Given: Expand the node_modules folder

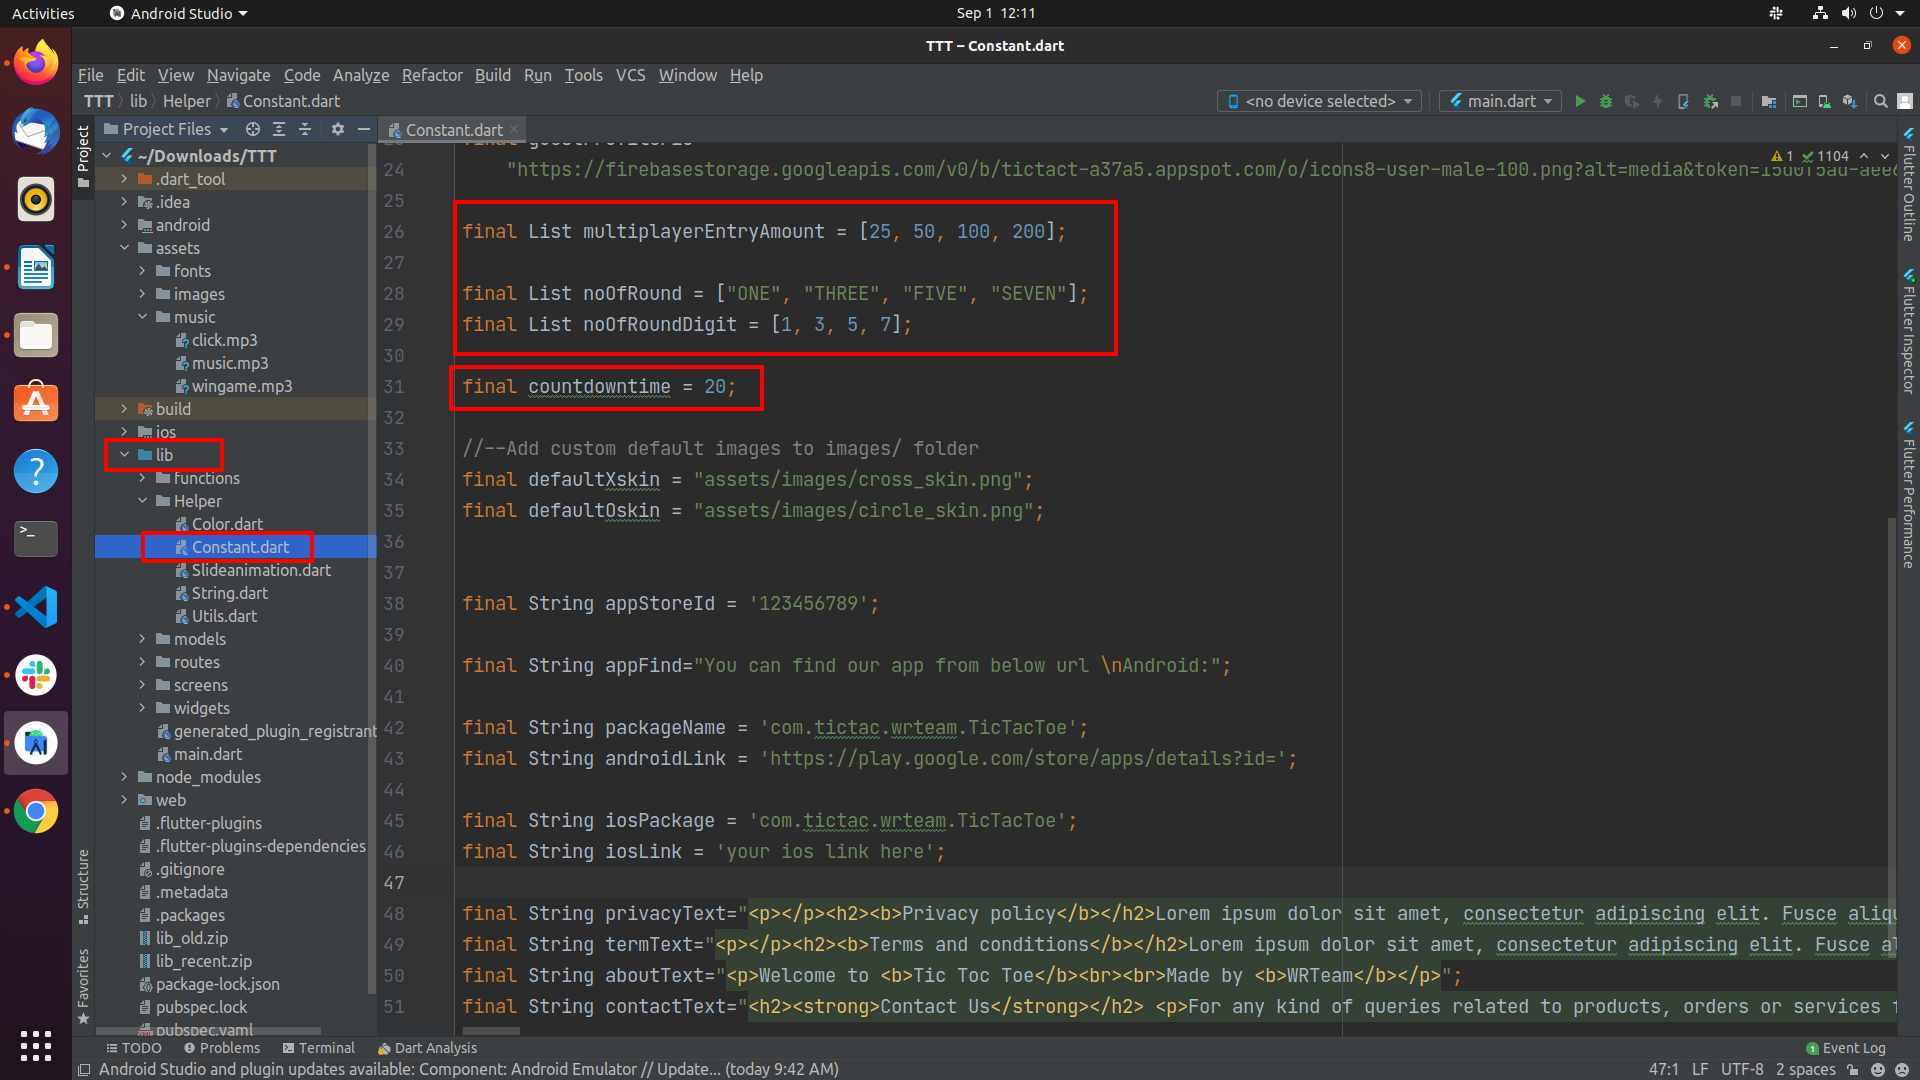Looking at the screenshot, I should [x=125, y=777].
